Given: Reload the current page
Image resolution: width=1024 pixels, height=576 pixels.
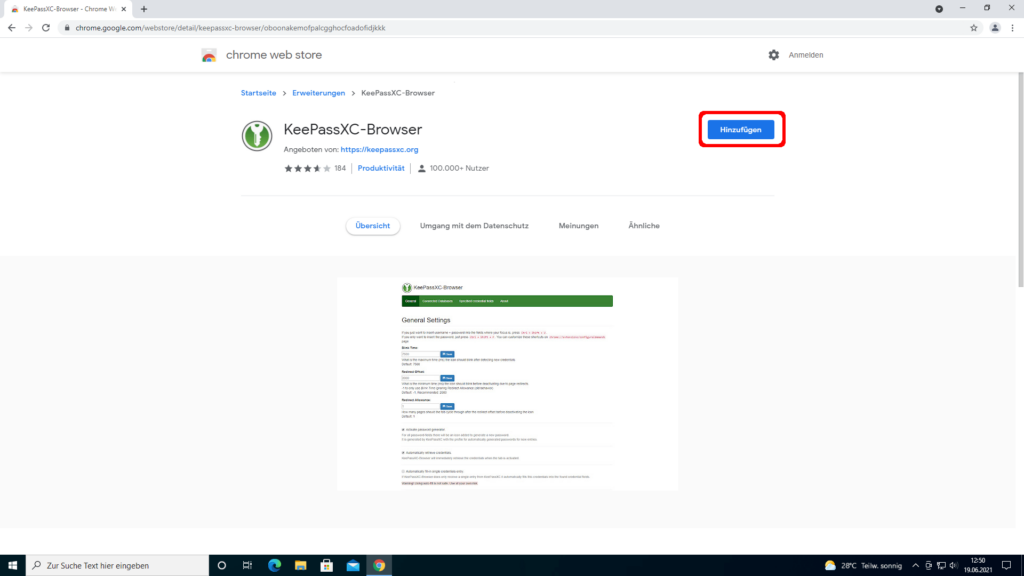Looking at the screenshot, I should coord(46,28).
